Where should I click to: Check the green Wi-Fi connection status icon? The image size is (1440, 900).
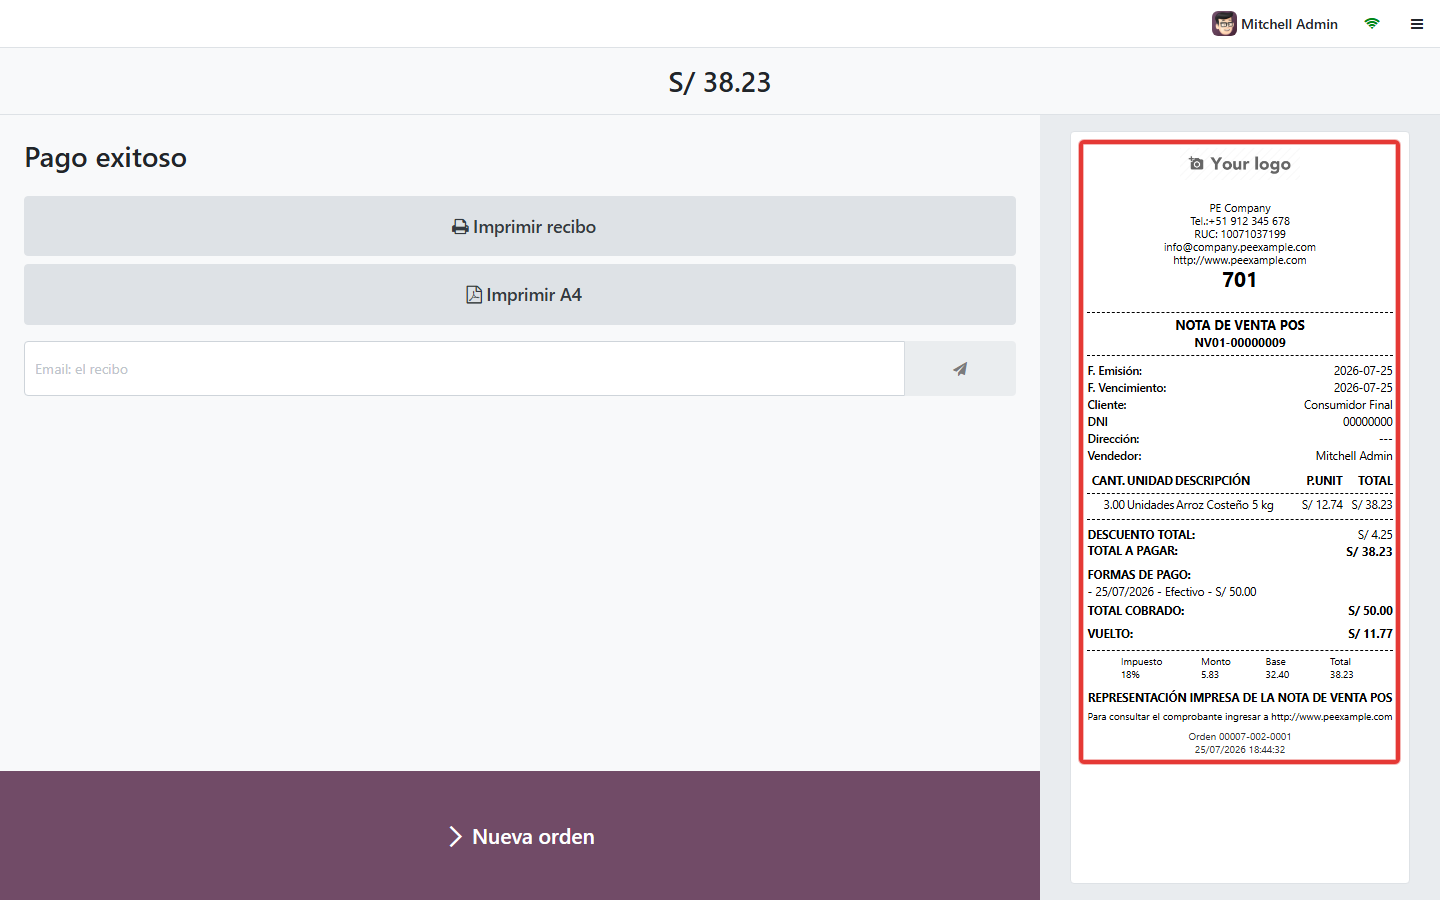1372,24
